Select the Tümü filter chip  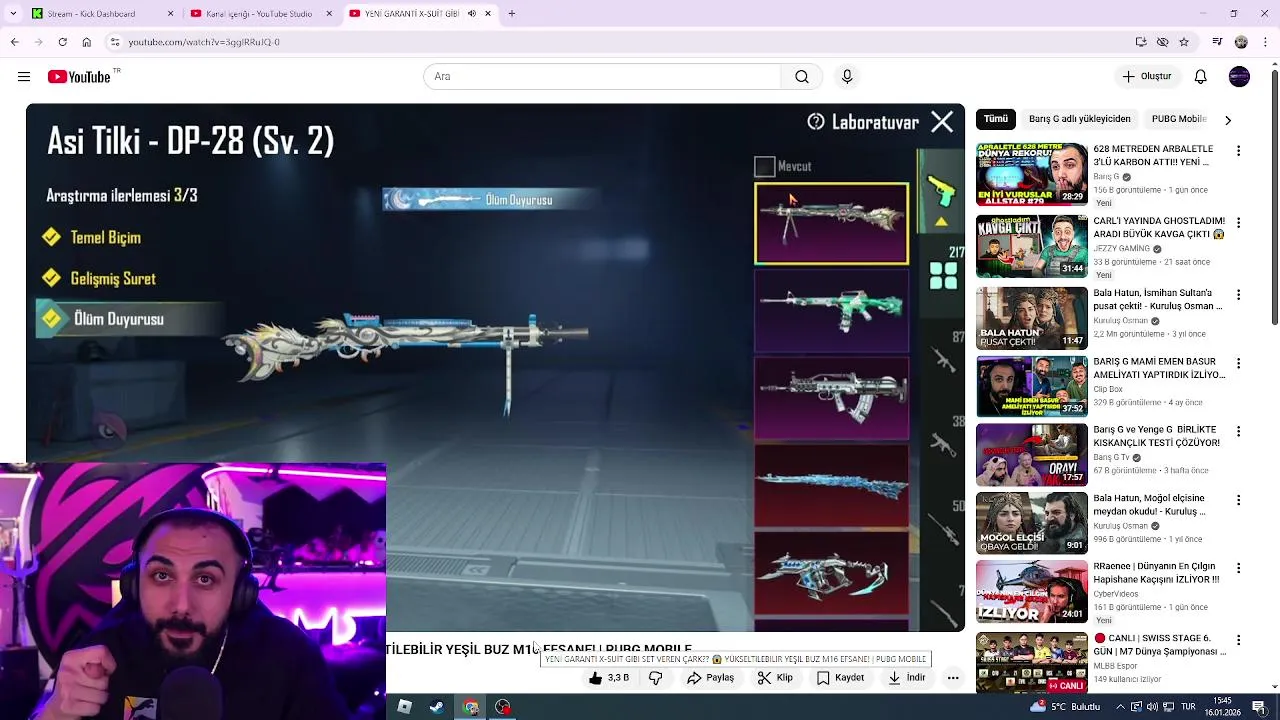[996, 119]
